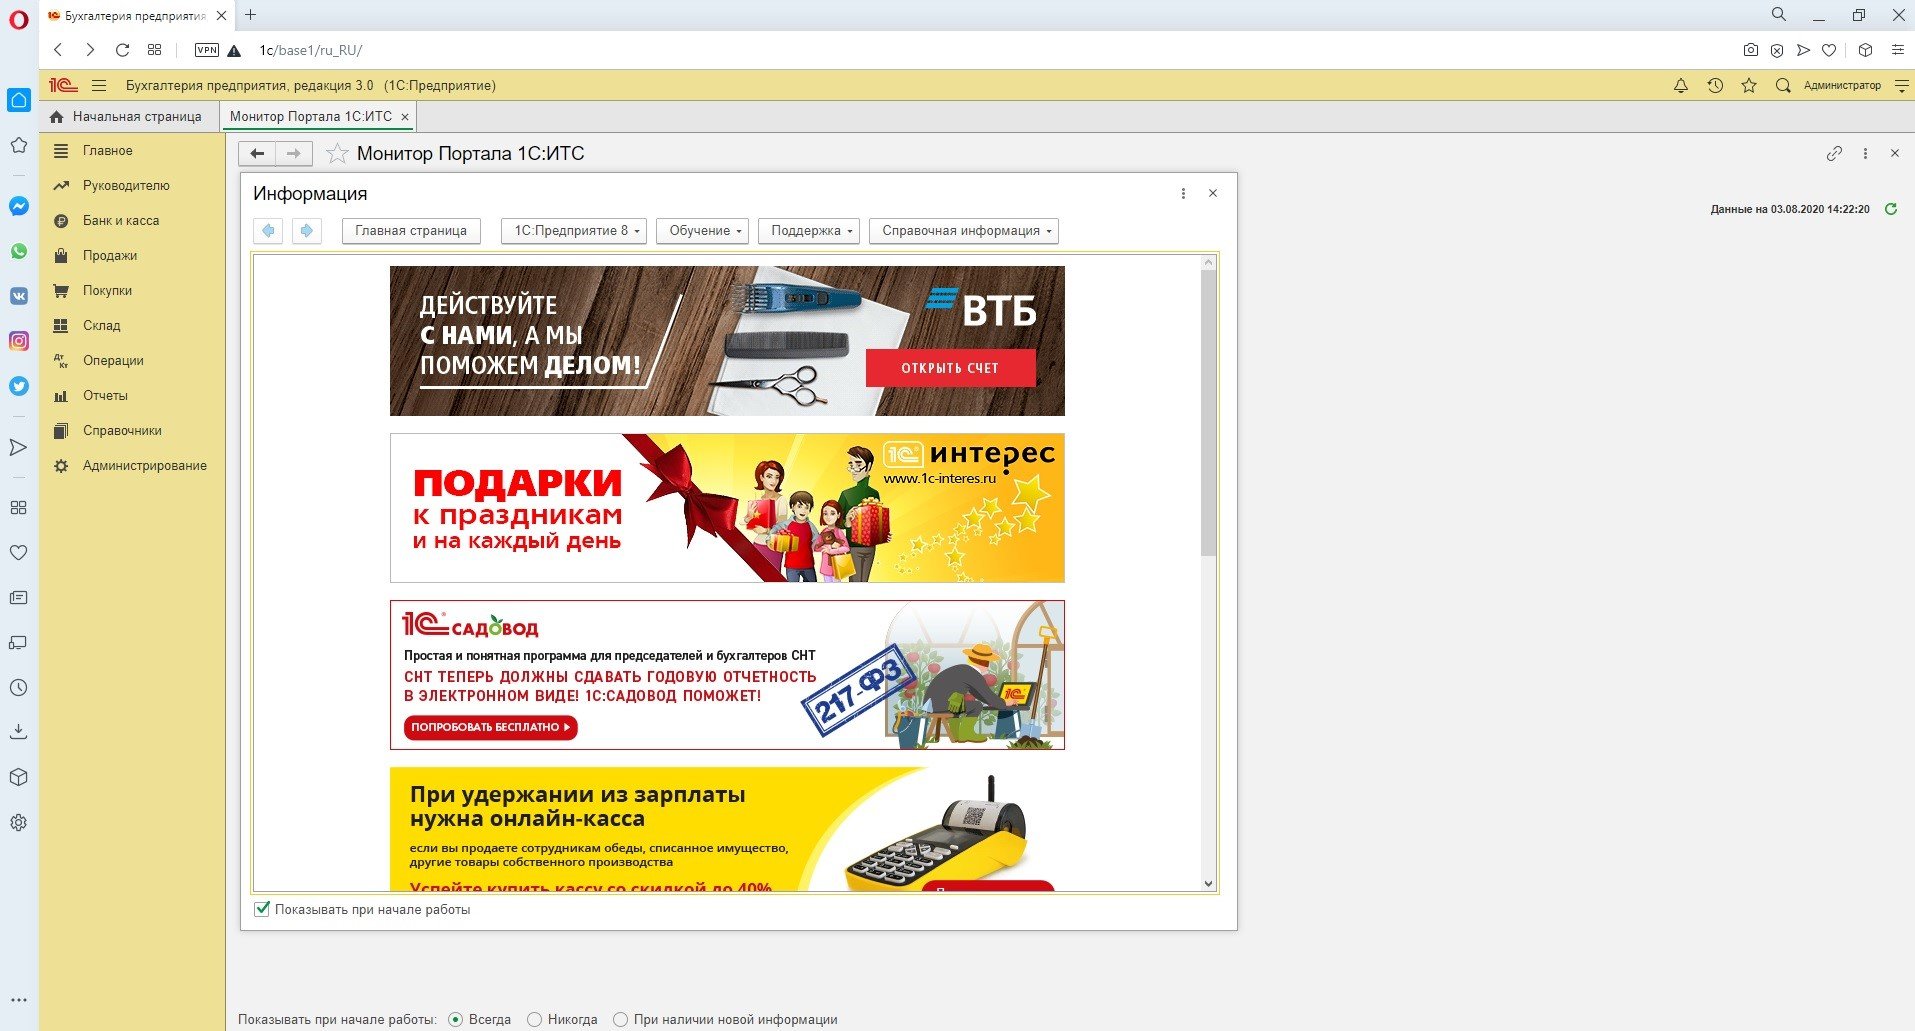The width and height of the screenshot is (1915, 1031).
Task: Expand the 1С:Предприятие 8 dropdown
Action: click(574, 231)
